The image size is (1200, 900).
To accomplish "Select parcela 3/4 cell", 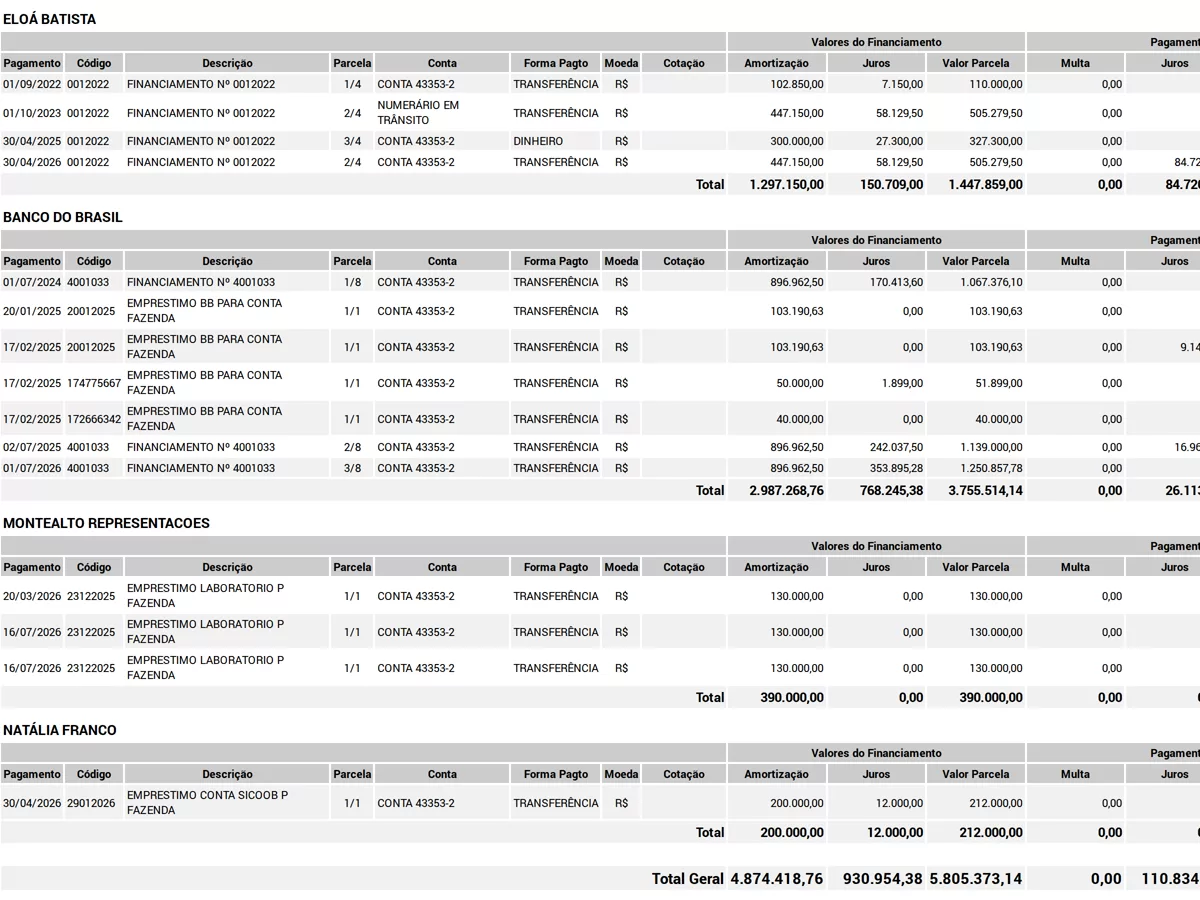I will pos(352,141).
